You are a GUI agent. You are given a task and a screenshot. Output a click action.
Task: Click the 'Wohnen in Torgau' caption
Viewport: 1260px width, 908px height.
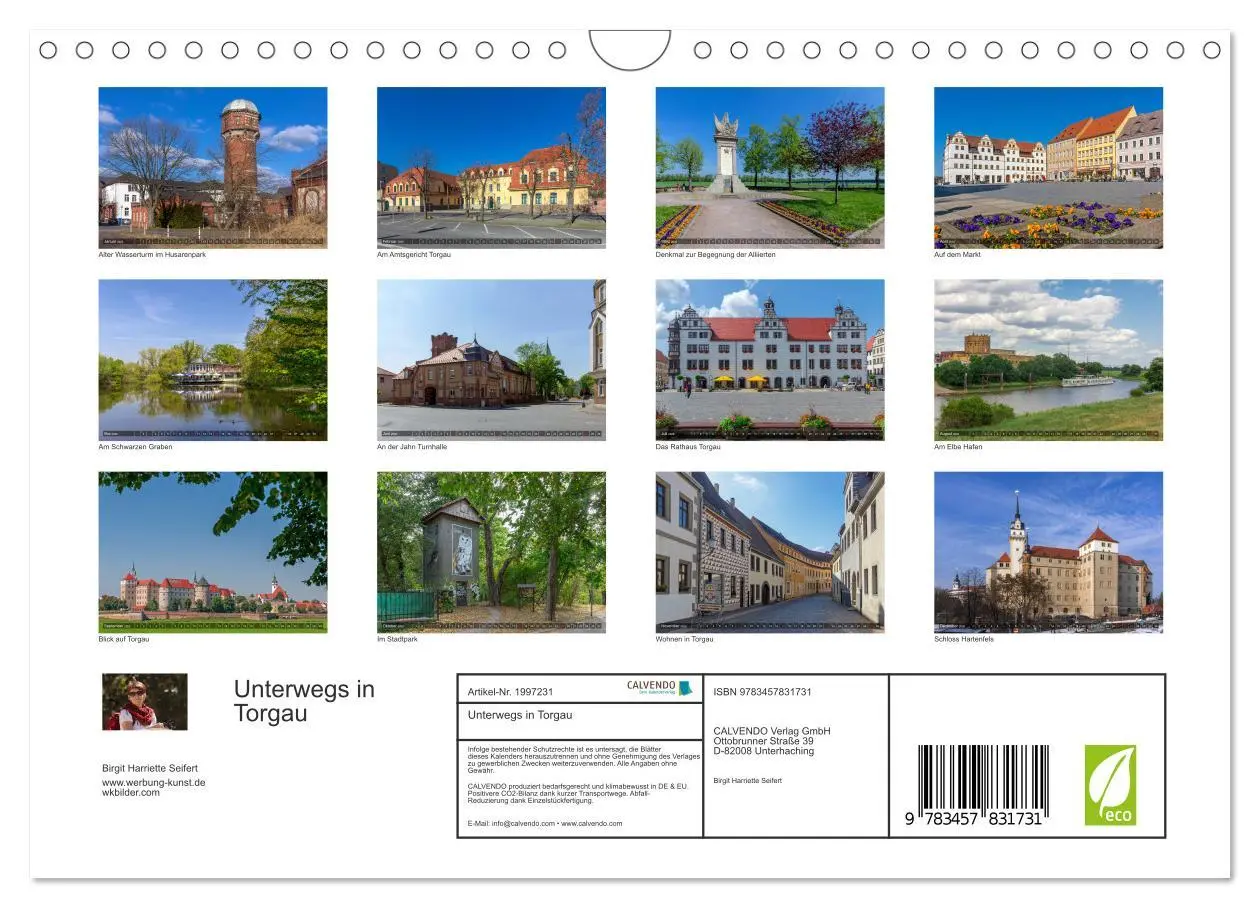[x=685, y=639]
